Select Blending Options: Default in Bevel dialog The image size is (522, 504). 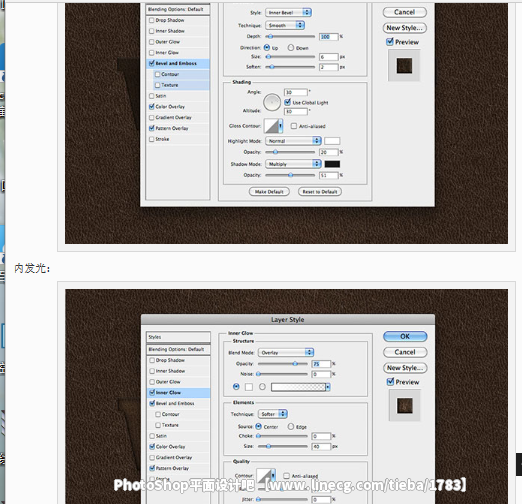tap(178, 9)
